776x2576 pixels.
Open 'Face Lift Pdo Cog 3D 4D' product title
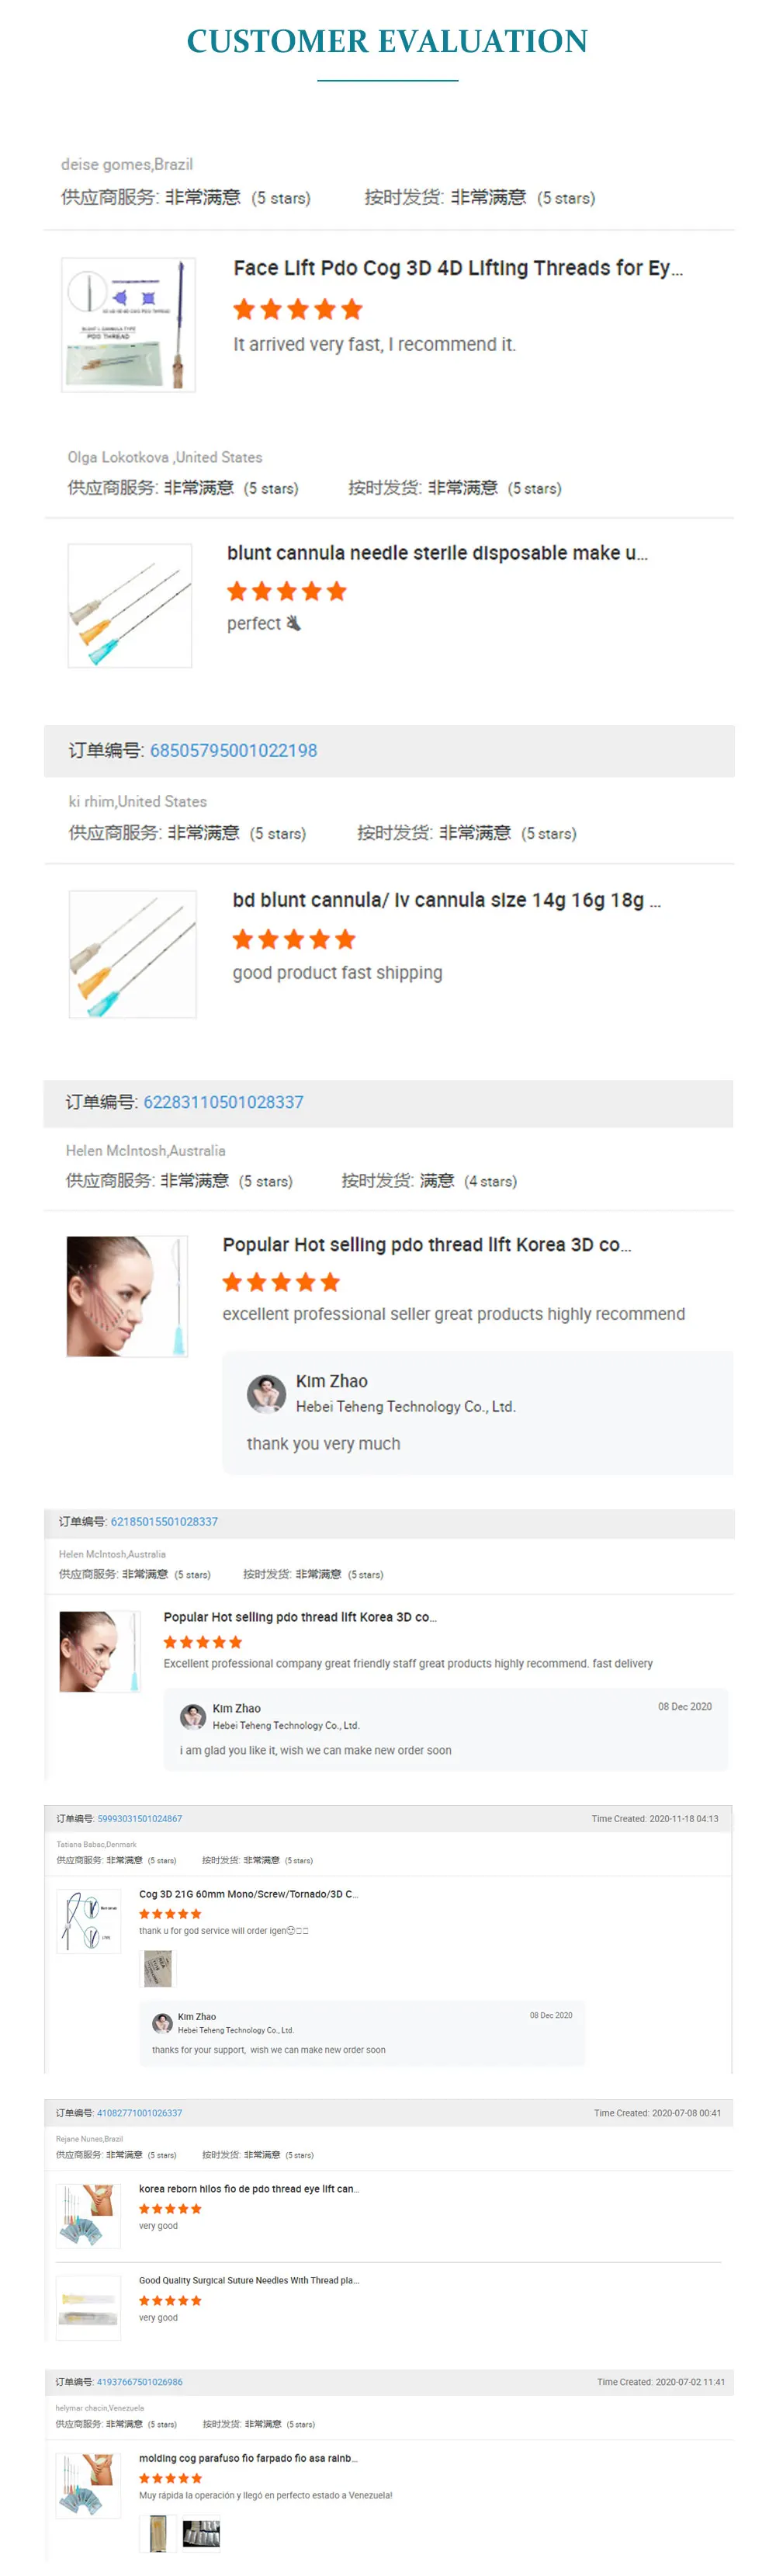pyautogui.click(x=457, y=268)
